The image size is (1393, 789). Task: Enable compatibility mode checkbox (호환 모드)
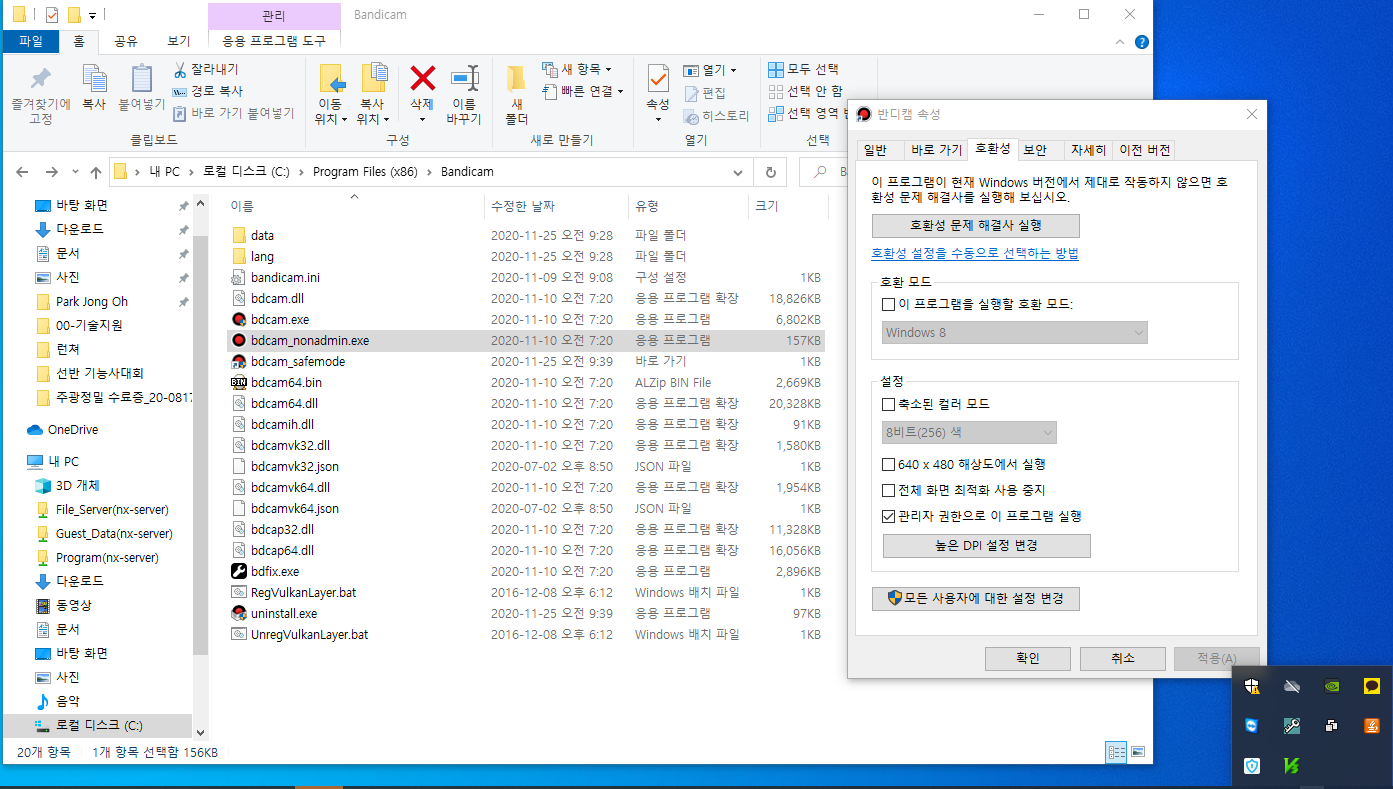pos(888,304)
